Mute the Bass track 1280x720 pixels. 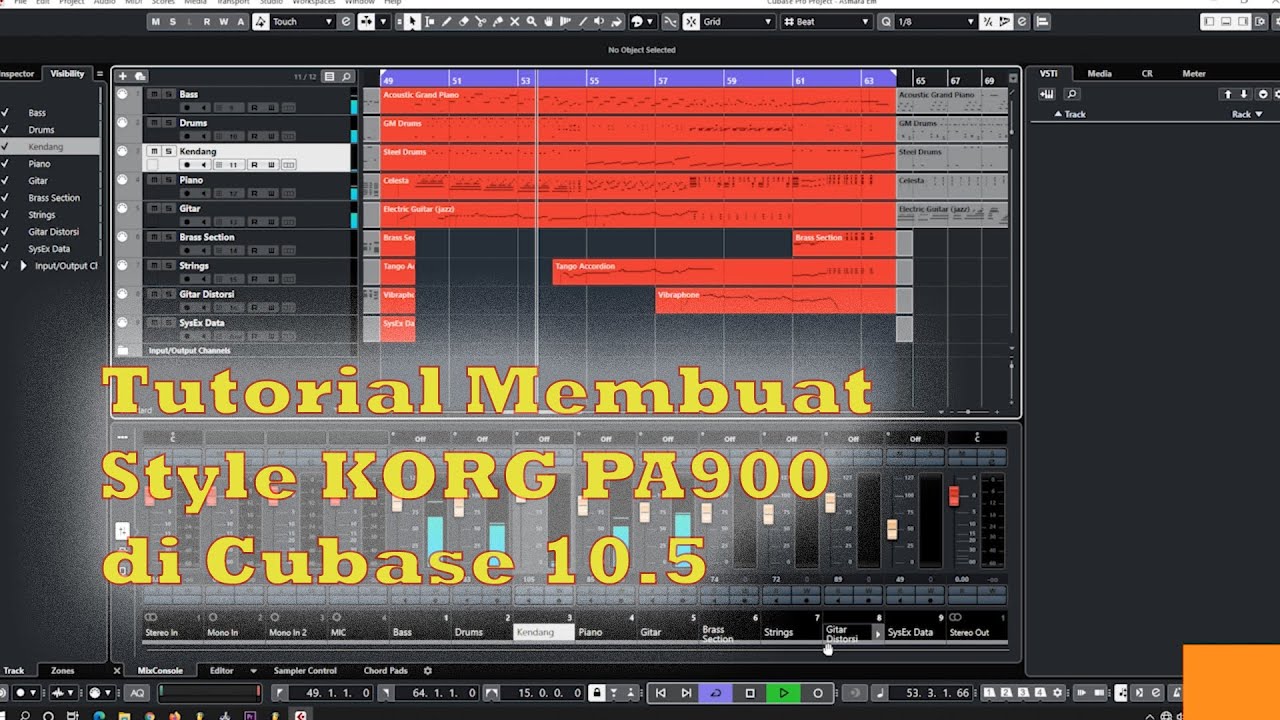point(154,94)
